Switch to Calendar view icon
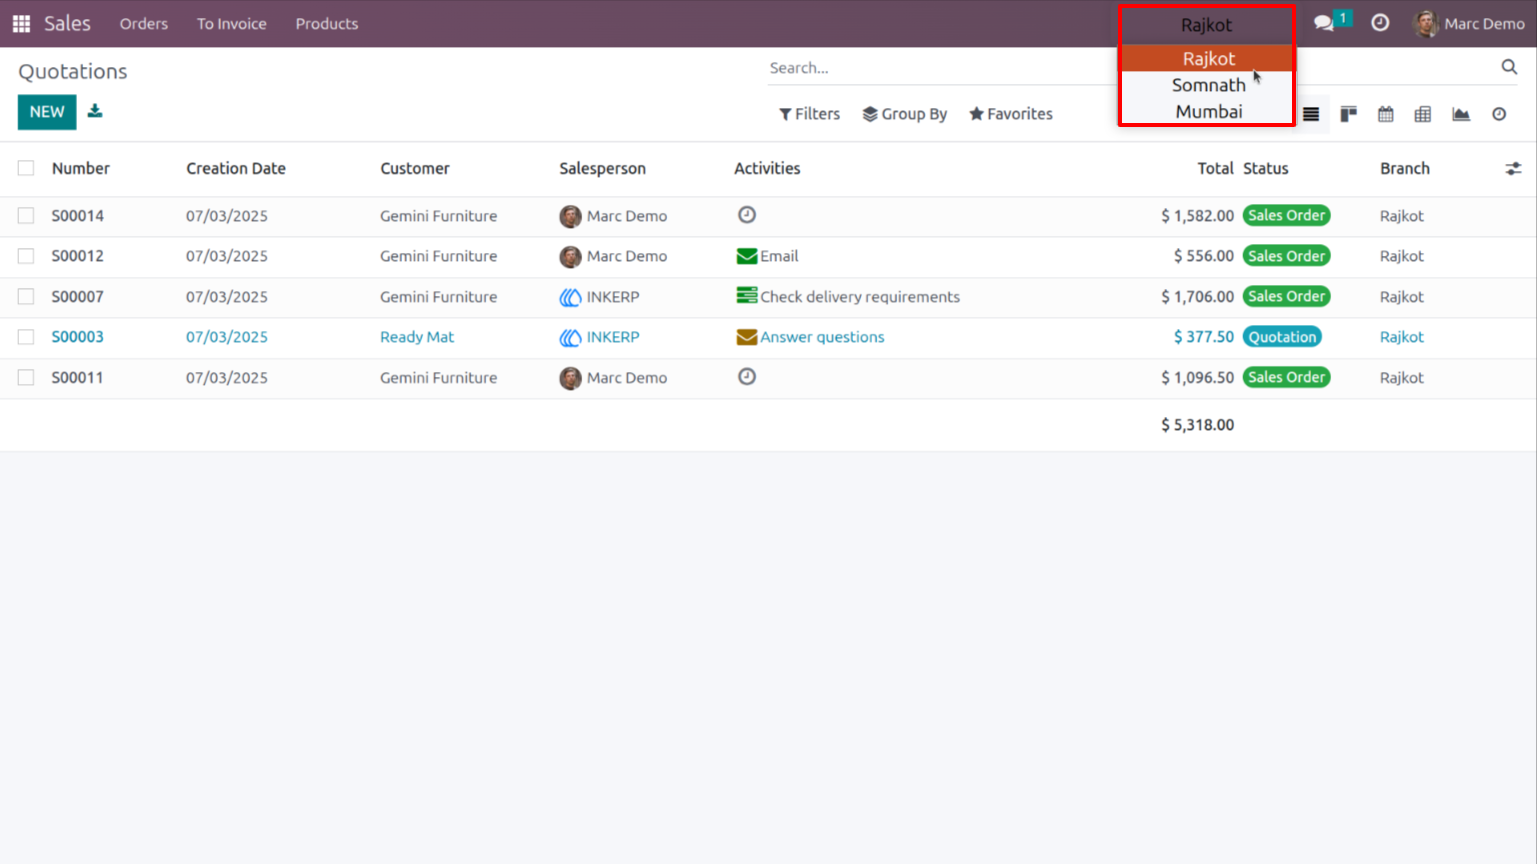 (x=1385, y=114)
